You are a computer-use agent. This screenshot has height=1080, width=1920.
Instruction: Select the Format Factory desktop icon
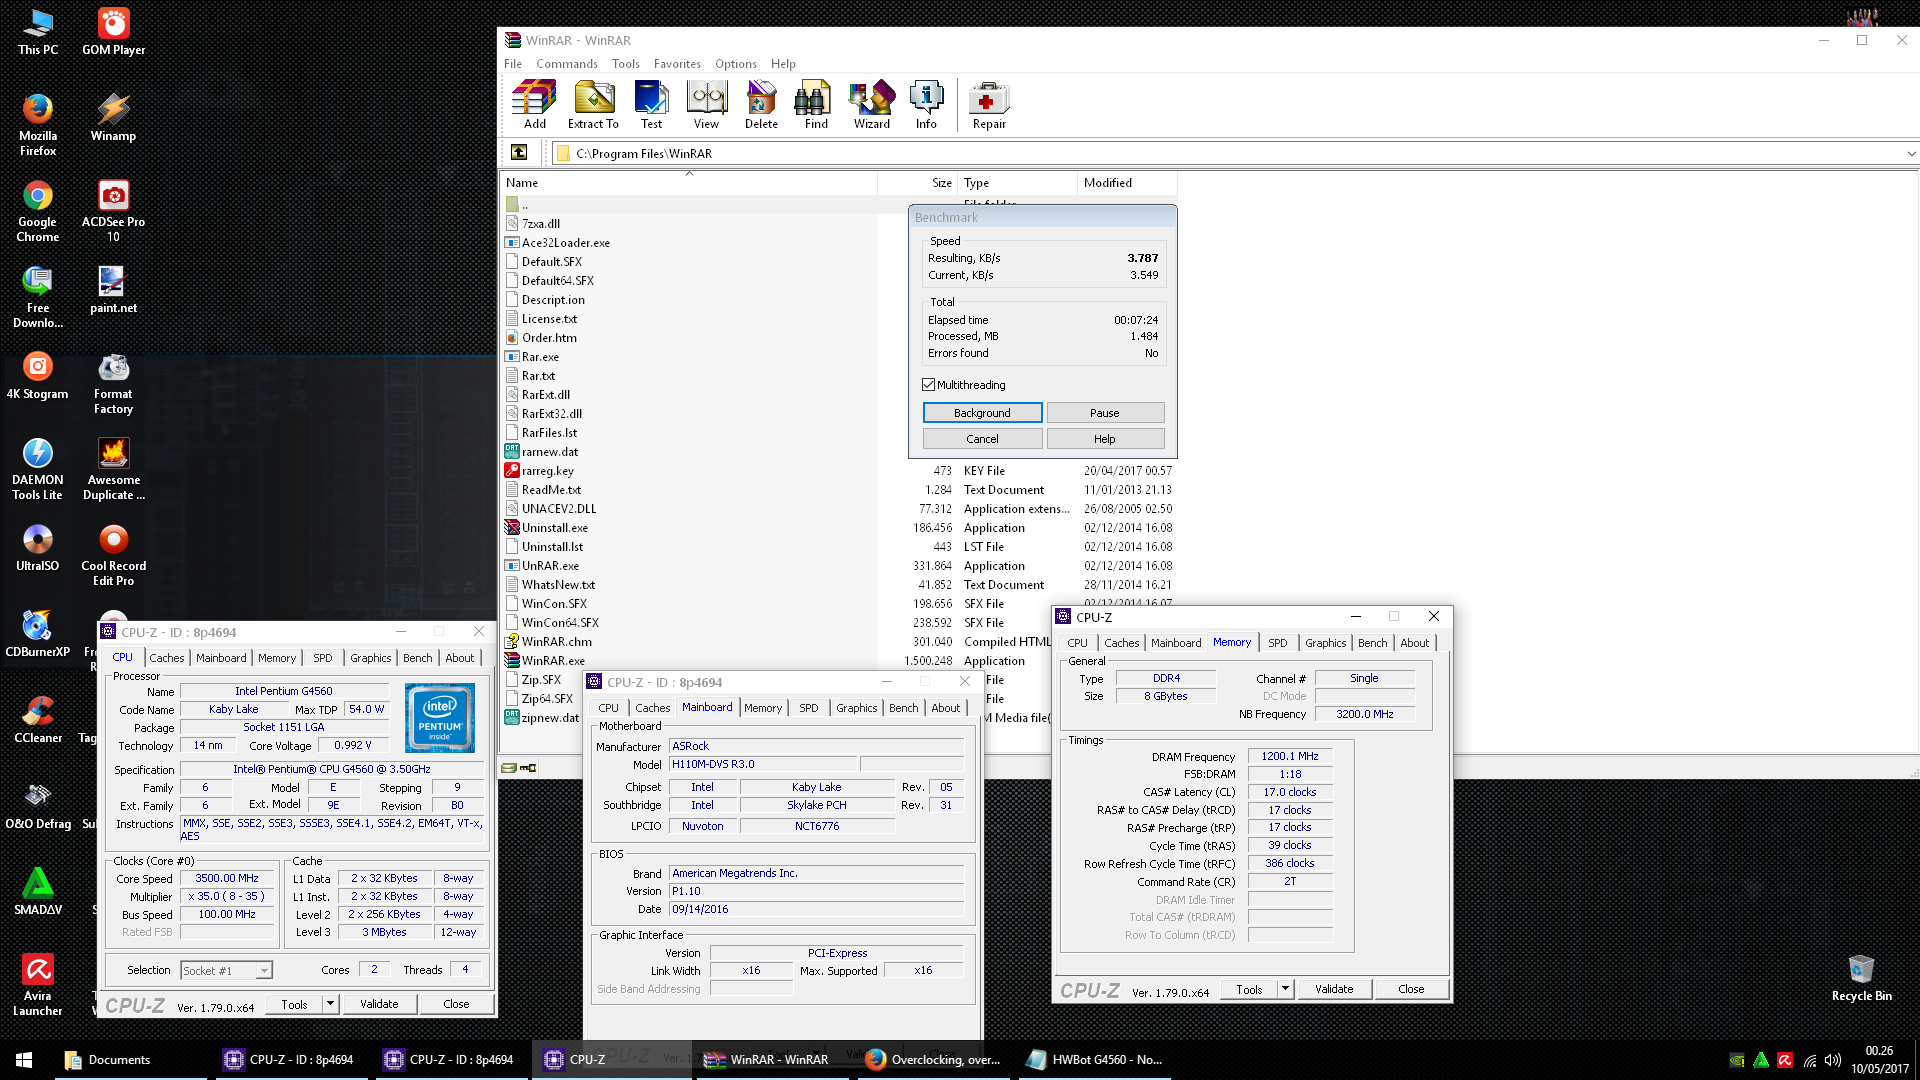(113, 383)
